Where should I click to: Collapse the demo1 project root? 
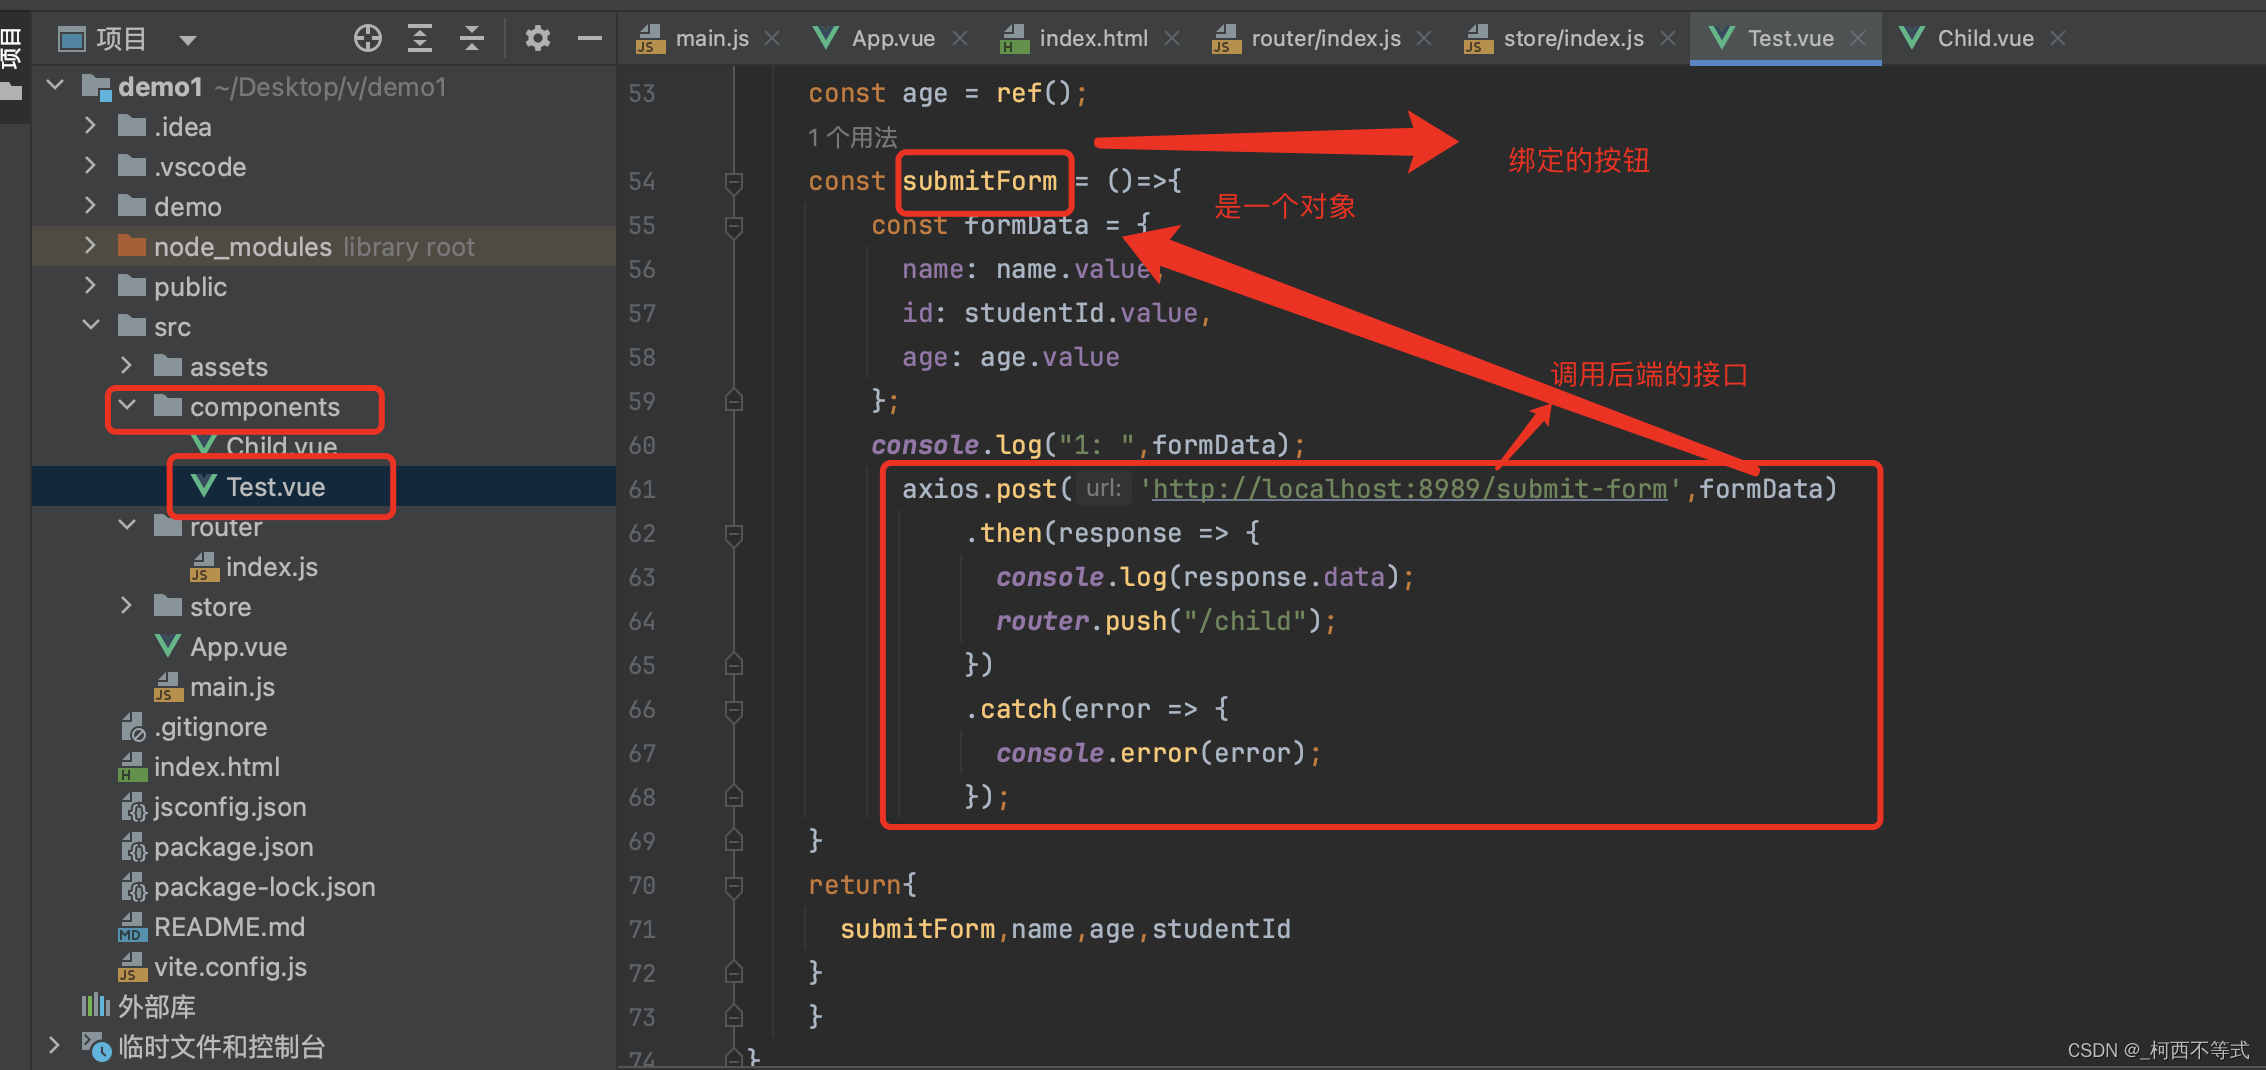pos(56,86)
